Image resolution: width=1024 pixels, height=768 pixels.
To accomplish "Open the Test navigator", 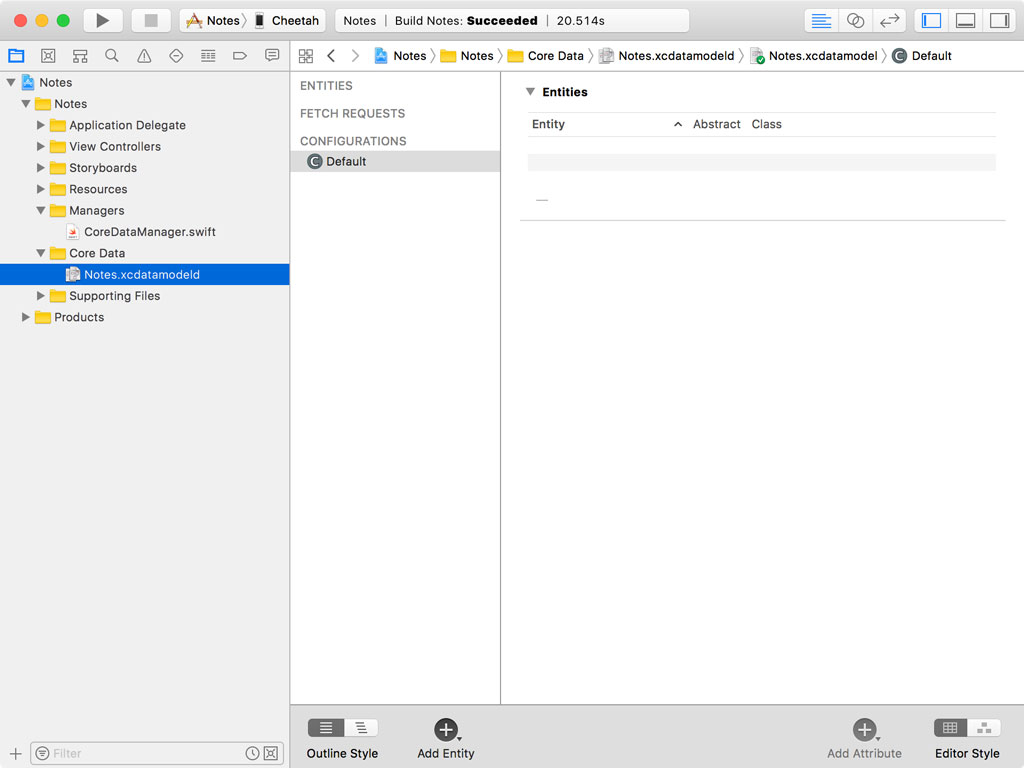I will tap(176, 55).
